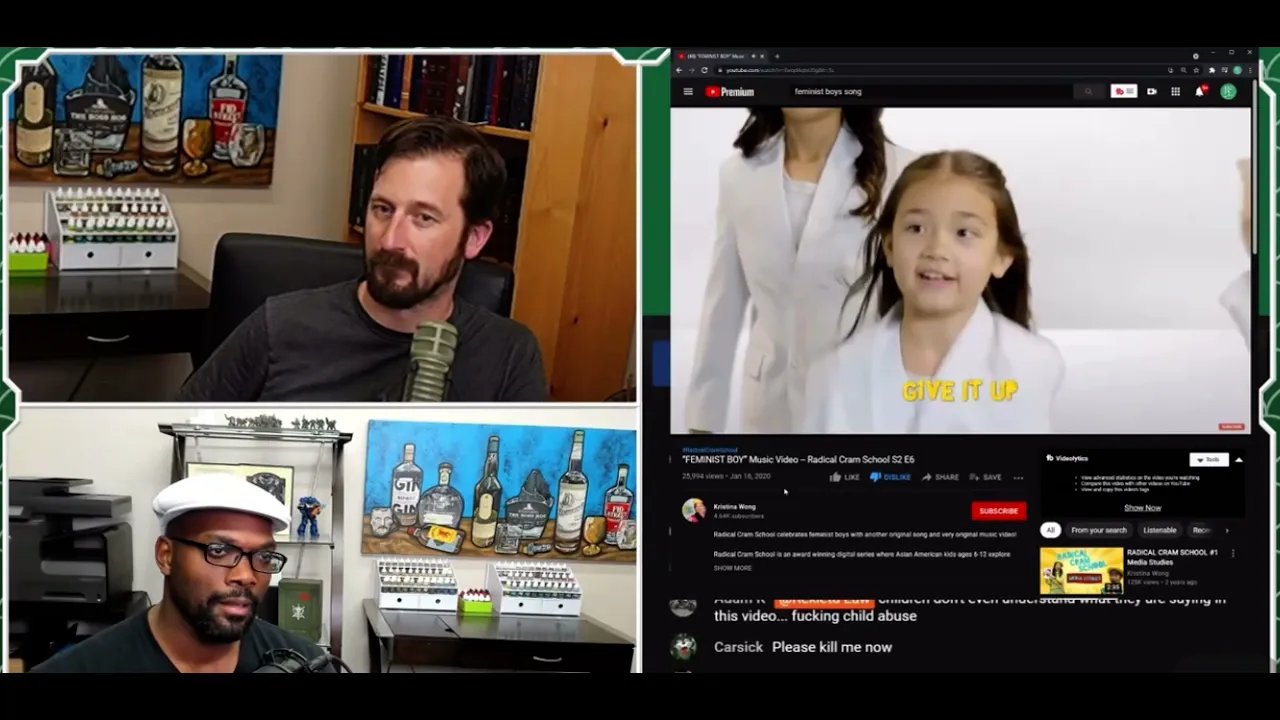
Task: Click the search box containing 'feminist boys song'
Action: (930, 91)
